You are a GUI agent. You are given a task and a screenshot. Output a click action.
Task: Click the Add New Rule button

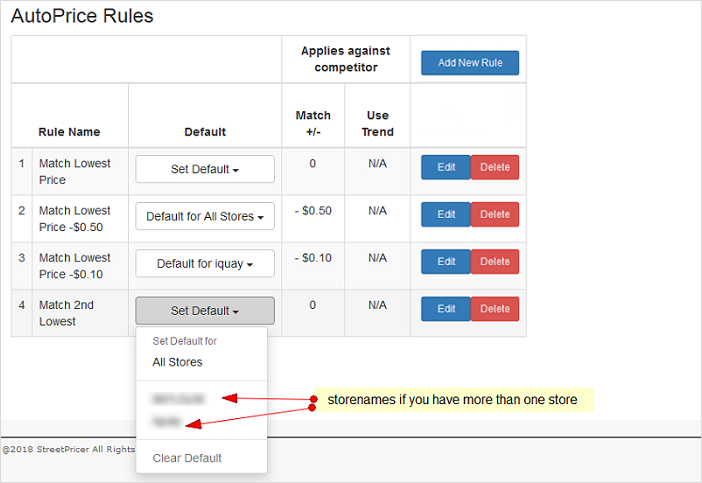click(470, 63)
